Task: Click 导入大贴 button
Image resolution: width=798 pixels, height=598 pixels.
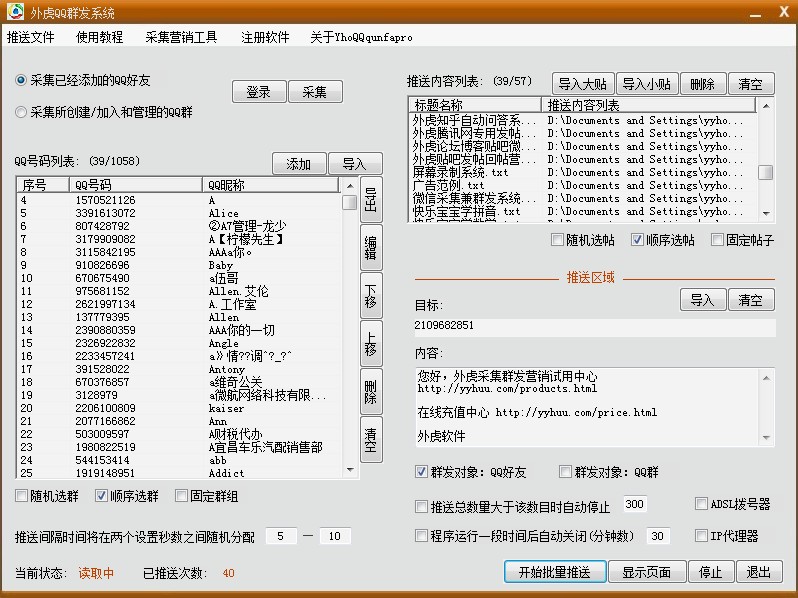Action: pos(583,83)
